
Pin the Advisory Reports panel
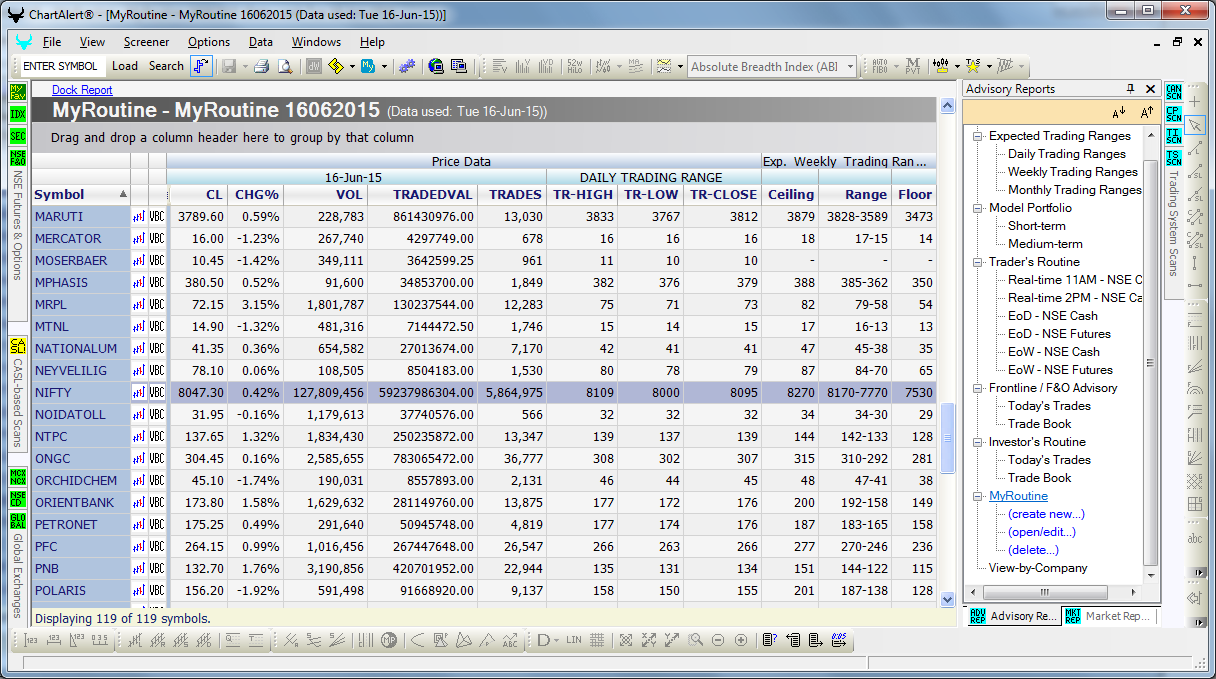(1131, 89)
